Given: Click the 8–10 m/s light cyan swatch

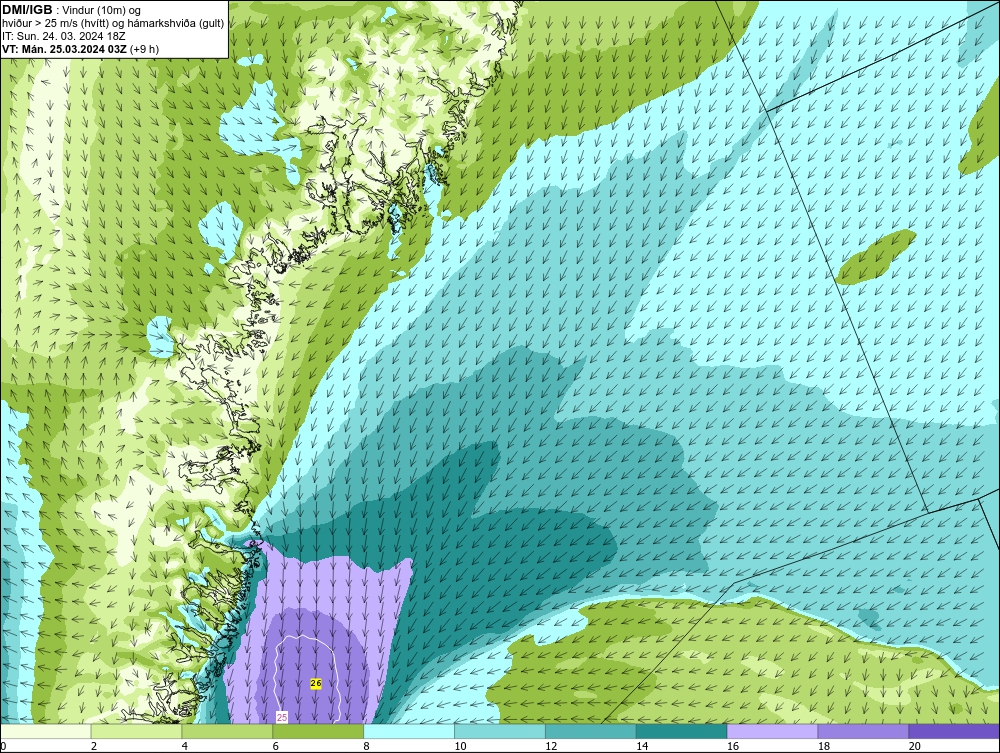Looking at the screenshot, I should (409, 731).
